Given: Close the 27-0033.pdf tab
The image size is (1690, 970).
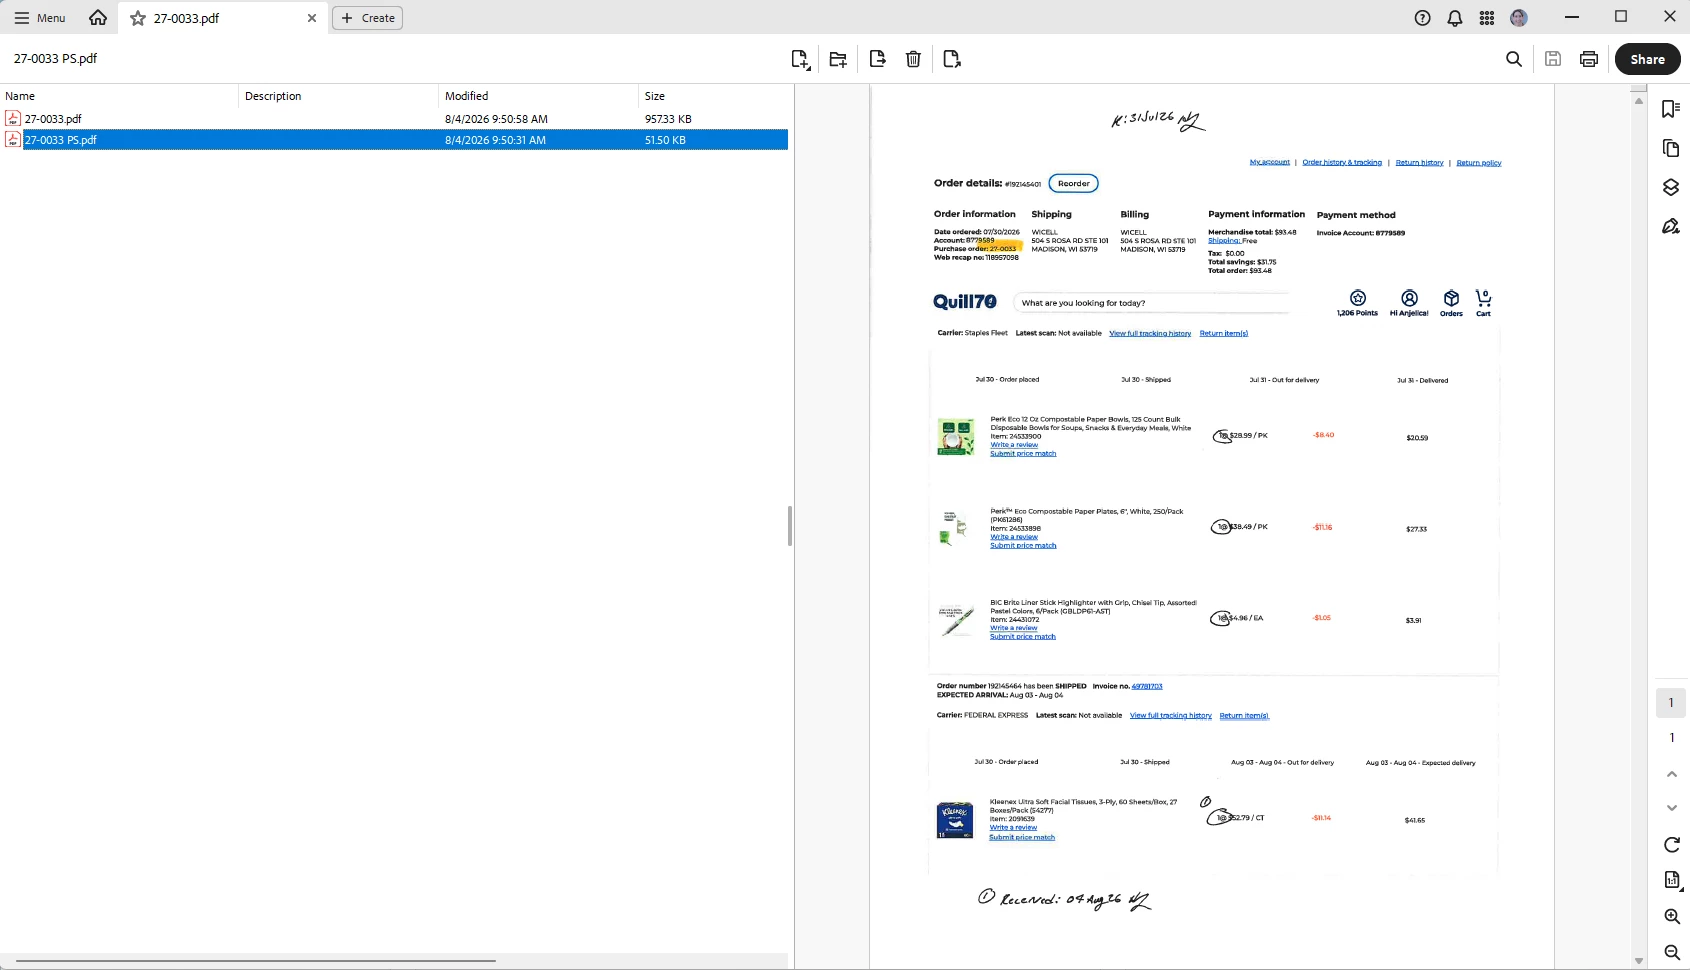Looking at the screenshot, I should click(312, 18).
